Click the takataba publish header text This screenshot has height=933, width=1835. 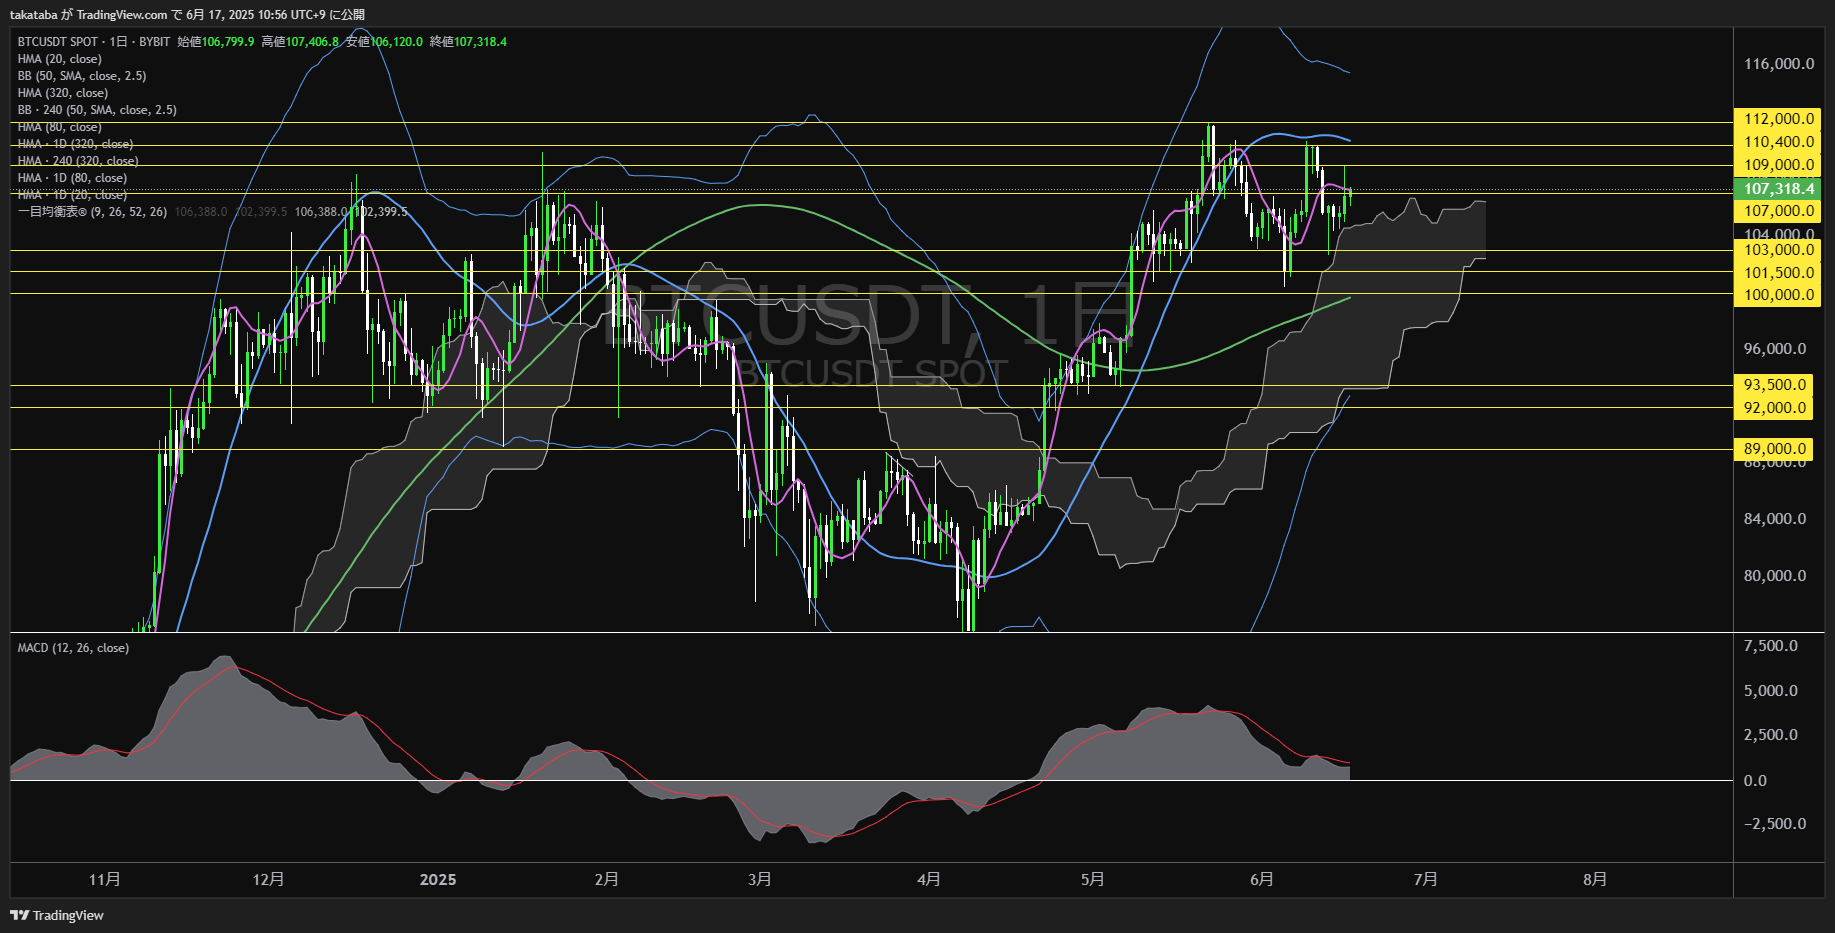pyautogui.click(x=188, y=15)
